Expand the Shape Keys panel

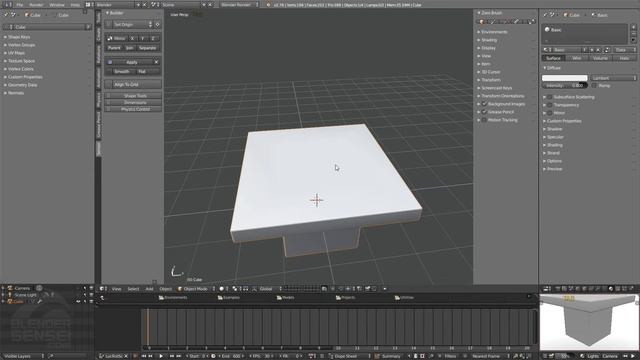(19, 37)
